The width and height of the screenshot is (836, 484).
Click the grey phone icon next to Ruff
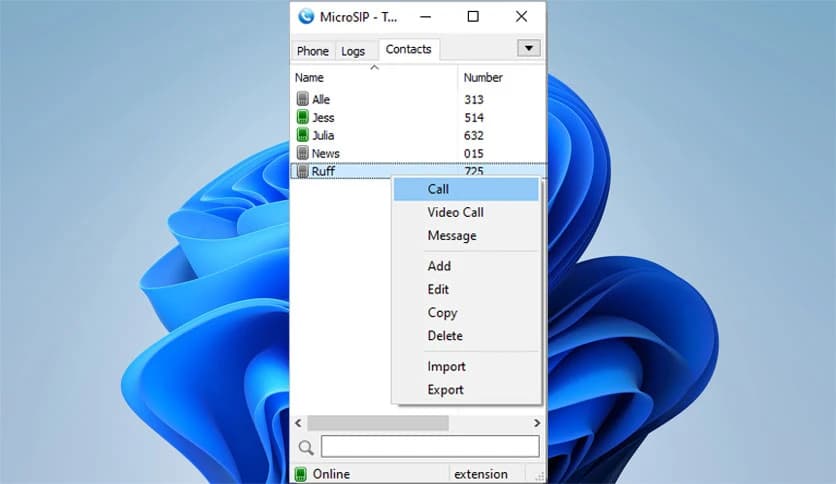302,171
